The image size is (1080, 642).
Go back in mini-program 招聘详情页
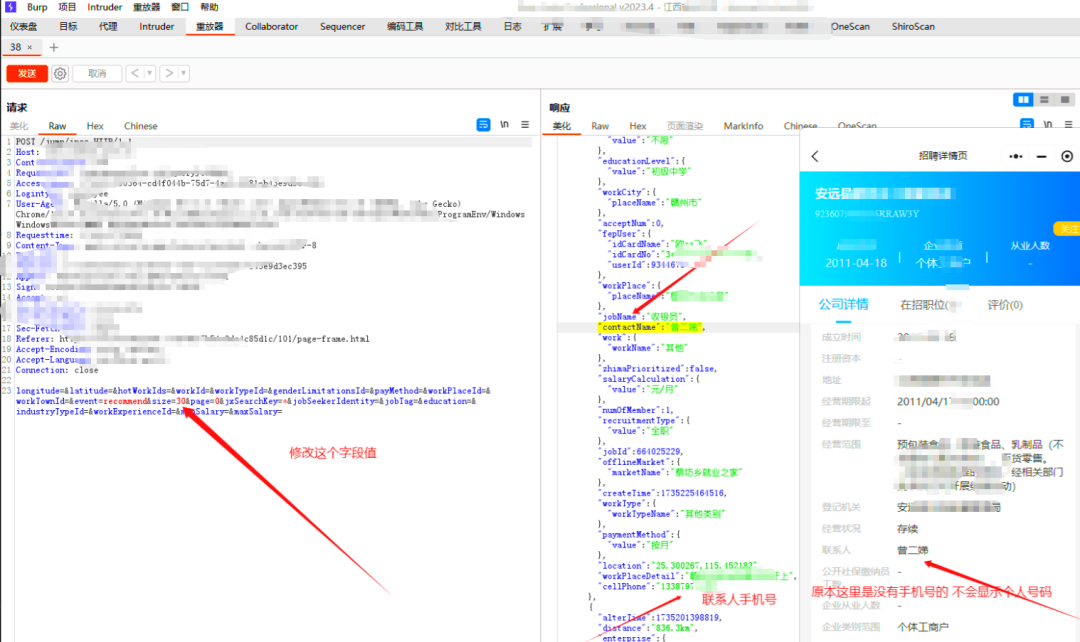(x=815, y=156)
